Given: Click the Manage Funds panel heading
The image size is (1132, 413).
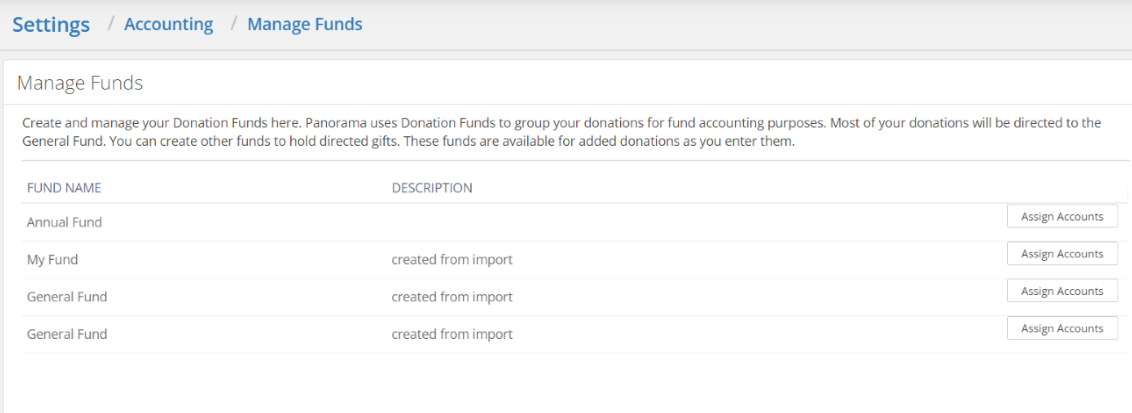Looking at the screenshot, I should tap(79, 84).
